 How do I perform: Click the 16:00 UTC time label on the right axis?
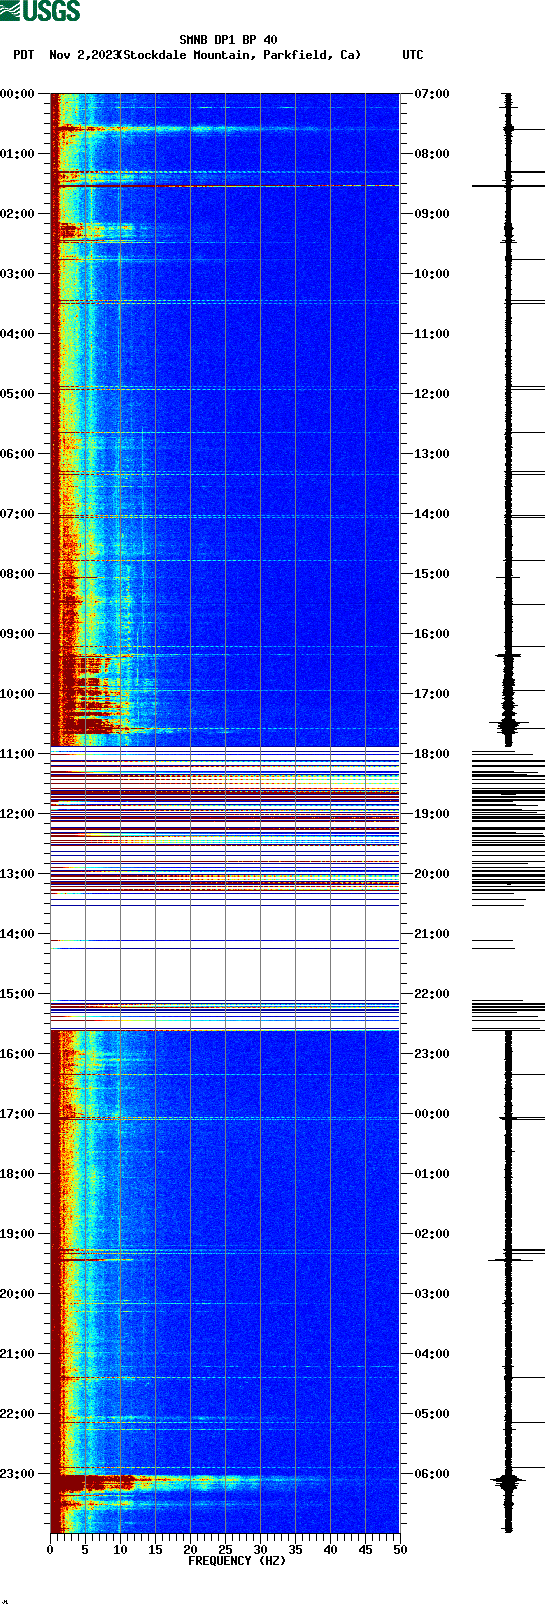431,634
